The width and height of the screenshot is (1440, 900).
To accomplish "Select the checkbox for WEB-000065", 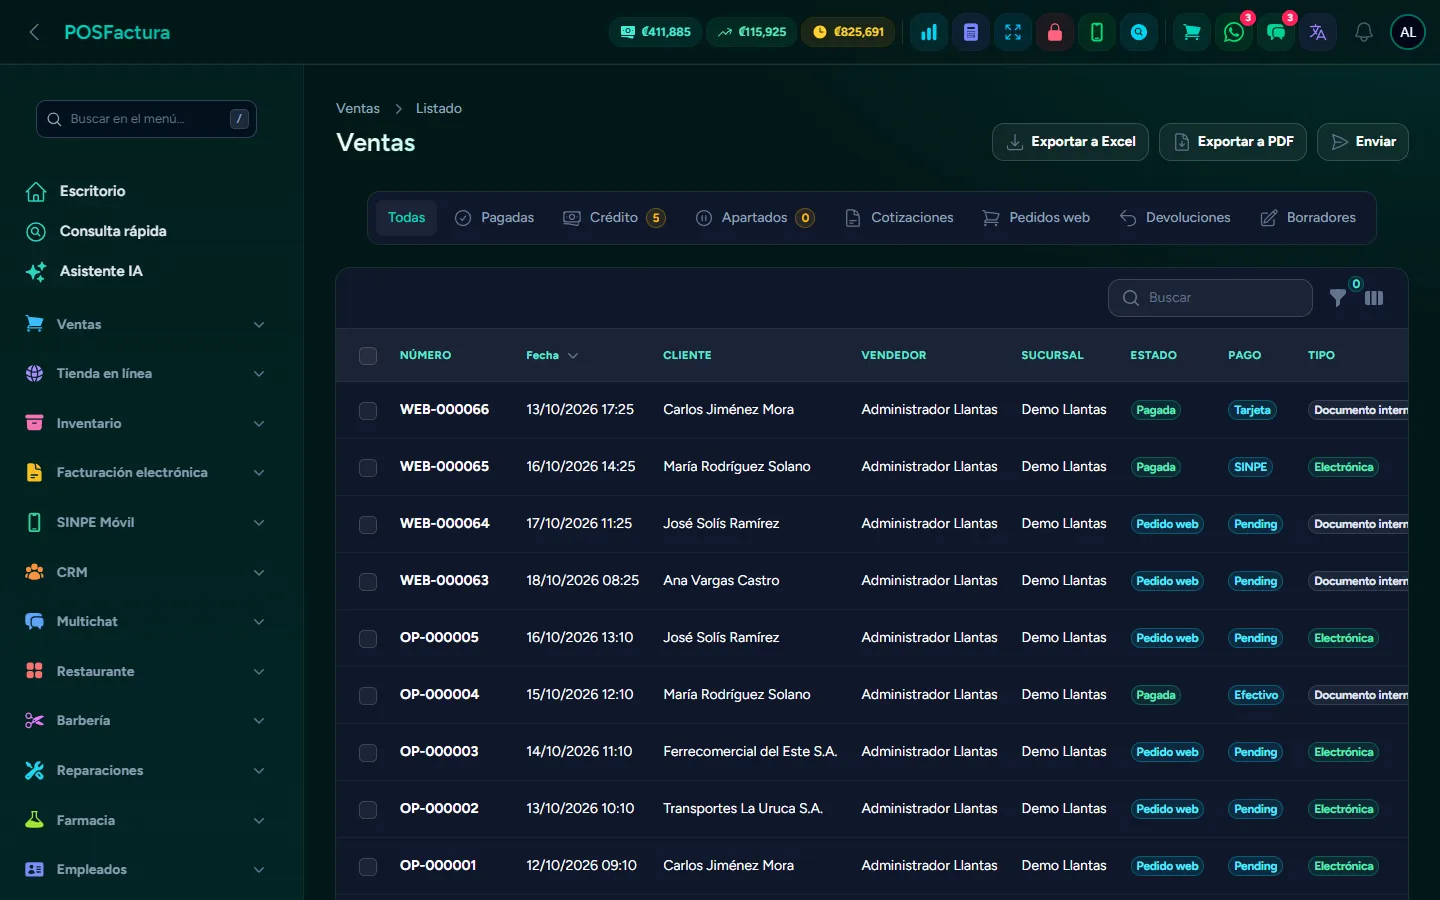I will (368, 467).
